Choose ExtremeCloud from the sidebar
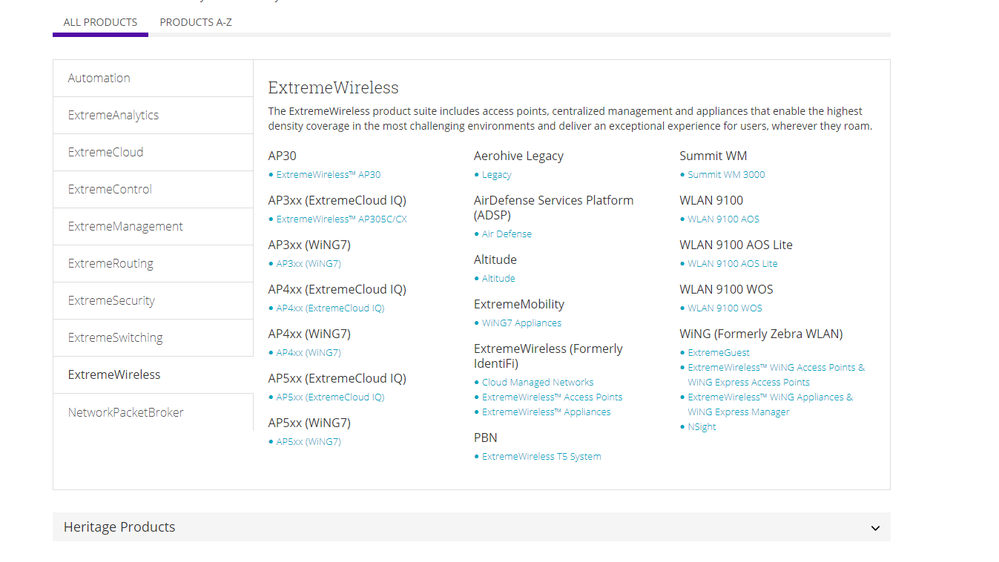This screenshot has height=562, width=999. click(153, 152)
